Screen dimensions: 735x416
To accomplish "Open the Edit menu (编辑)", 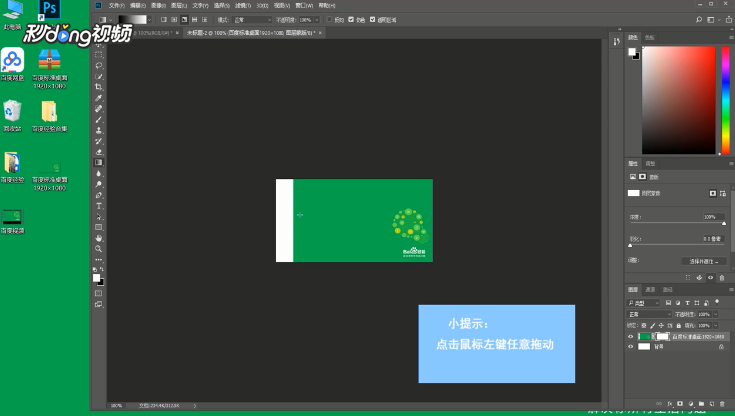I will [x=138, y=6].
